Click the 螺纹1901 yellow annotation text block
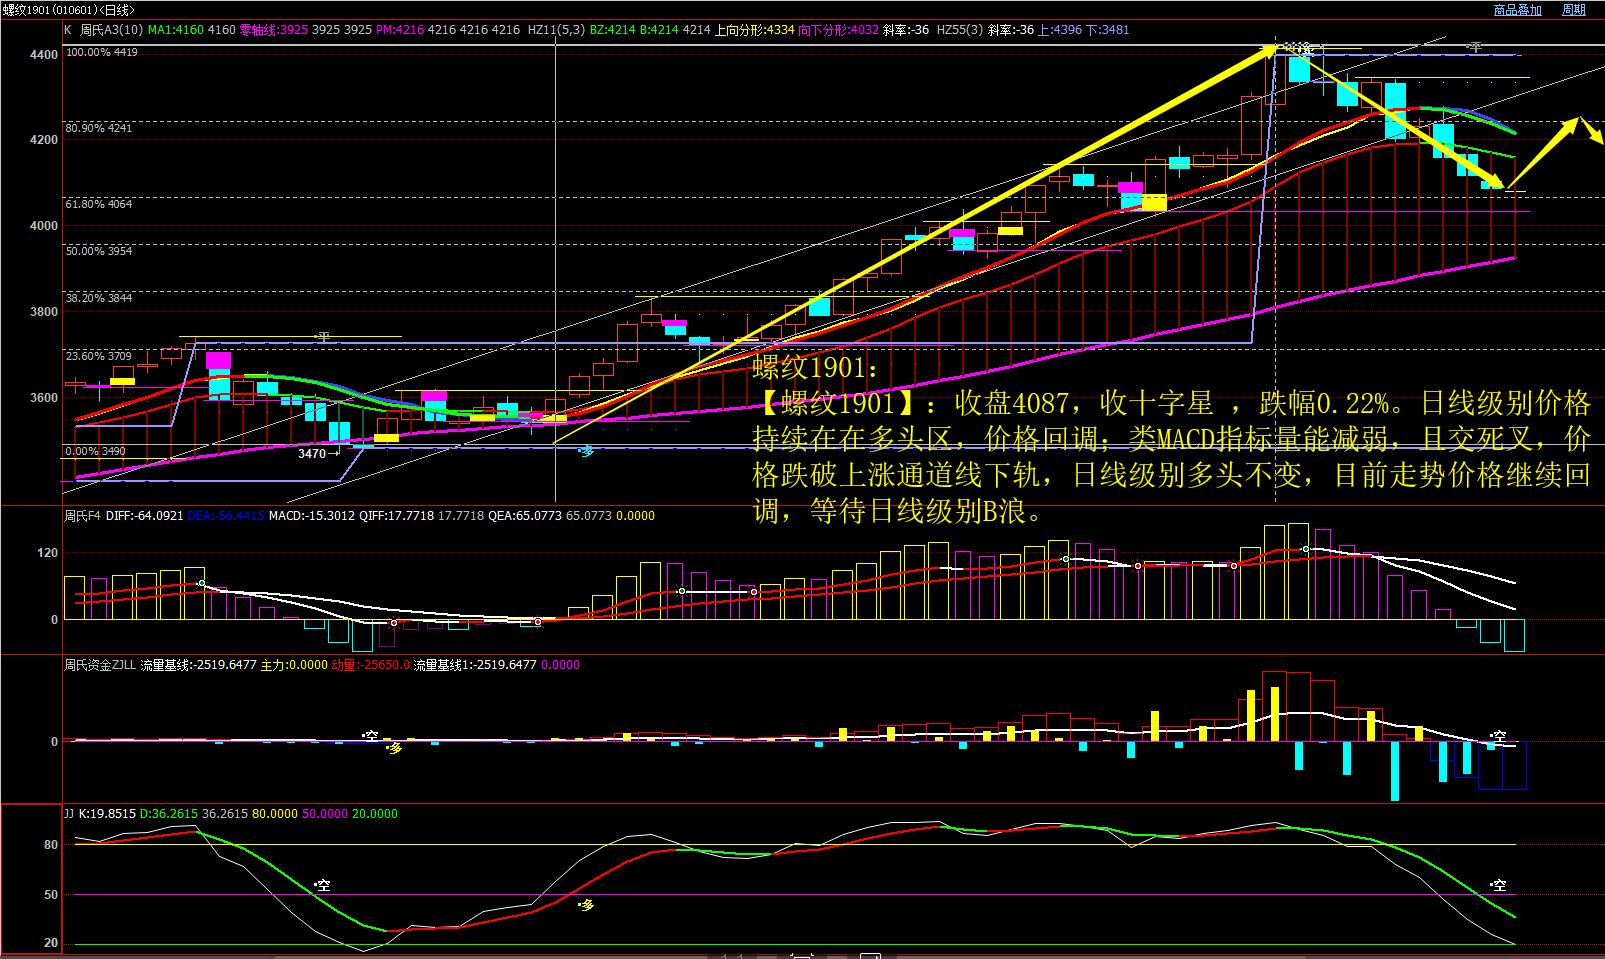Image resolution: width=1605 pixels, height=959 pixels. (1170, 440)
